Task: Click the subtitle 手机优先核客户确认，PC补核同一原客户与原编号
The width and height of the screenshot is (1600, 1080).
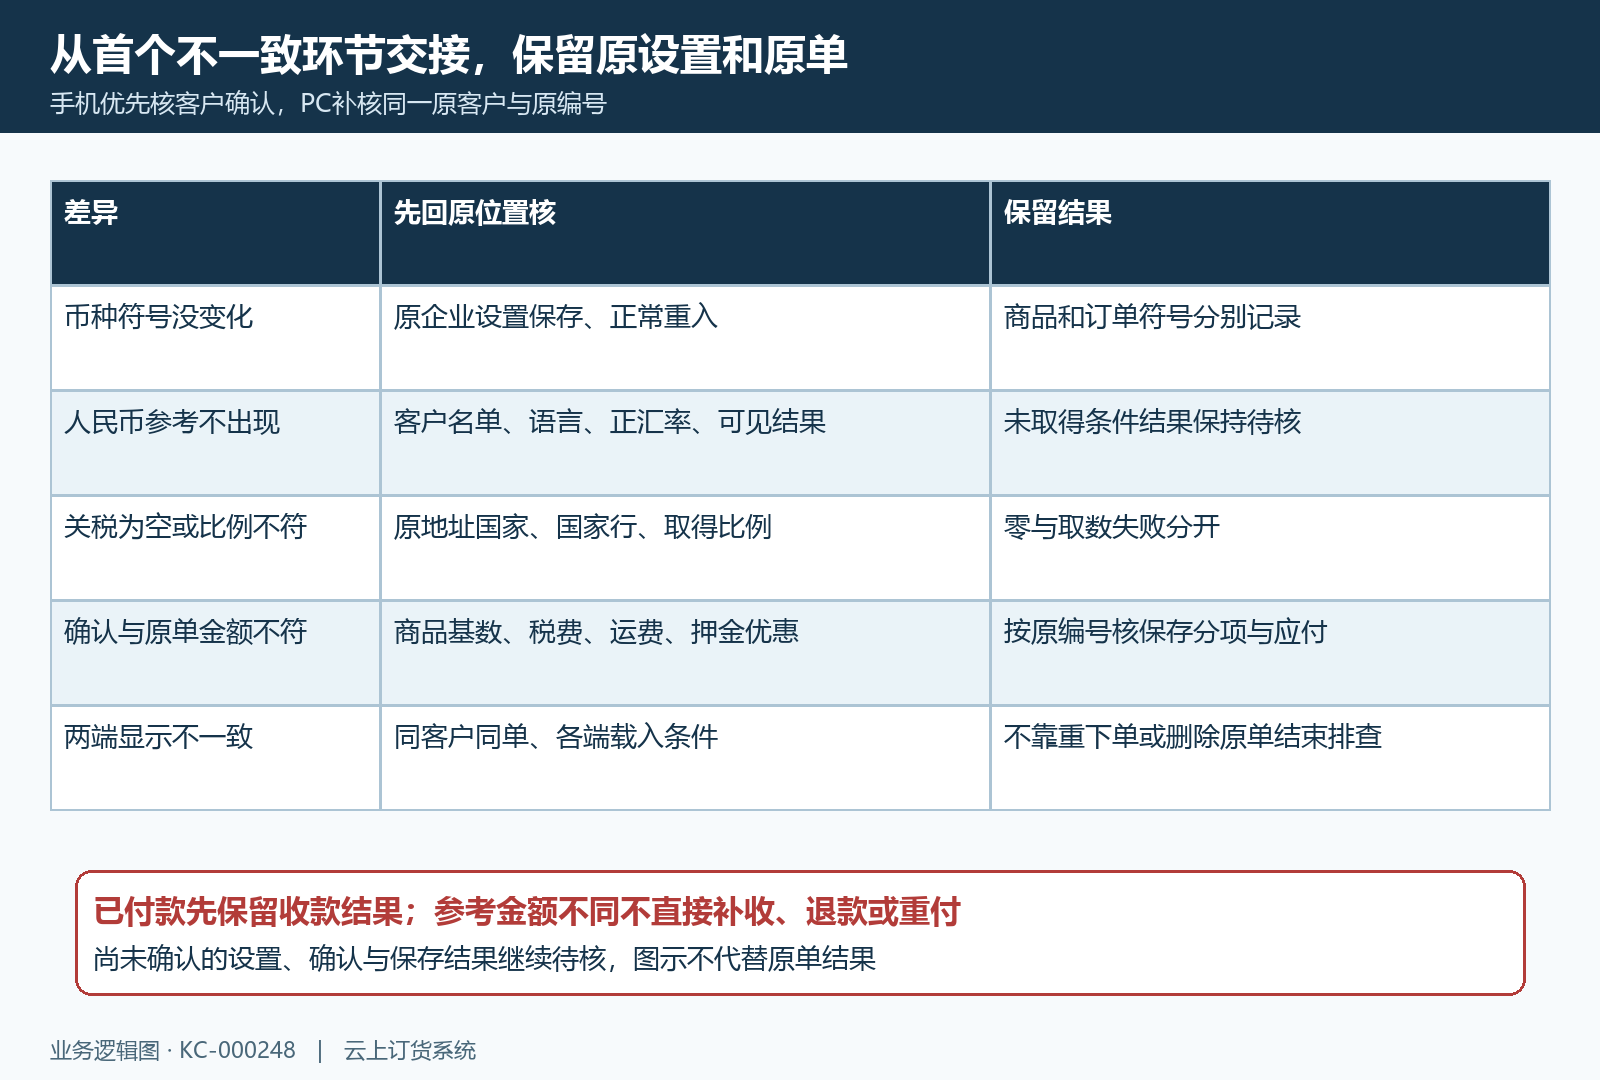Action: (x=328, y=104)
